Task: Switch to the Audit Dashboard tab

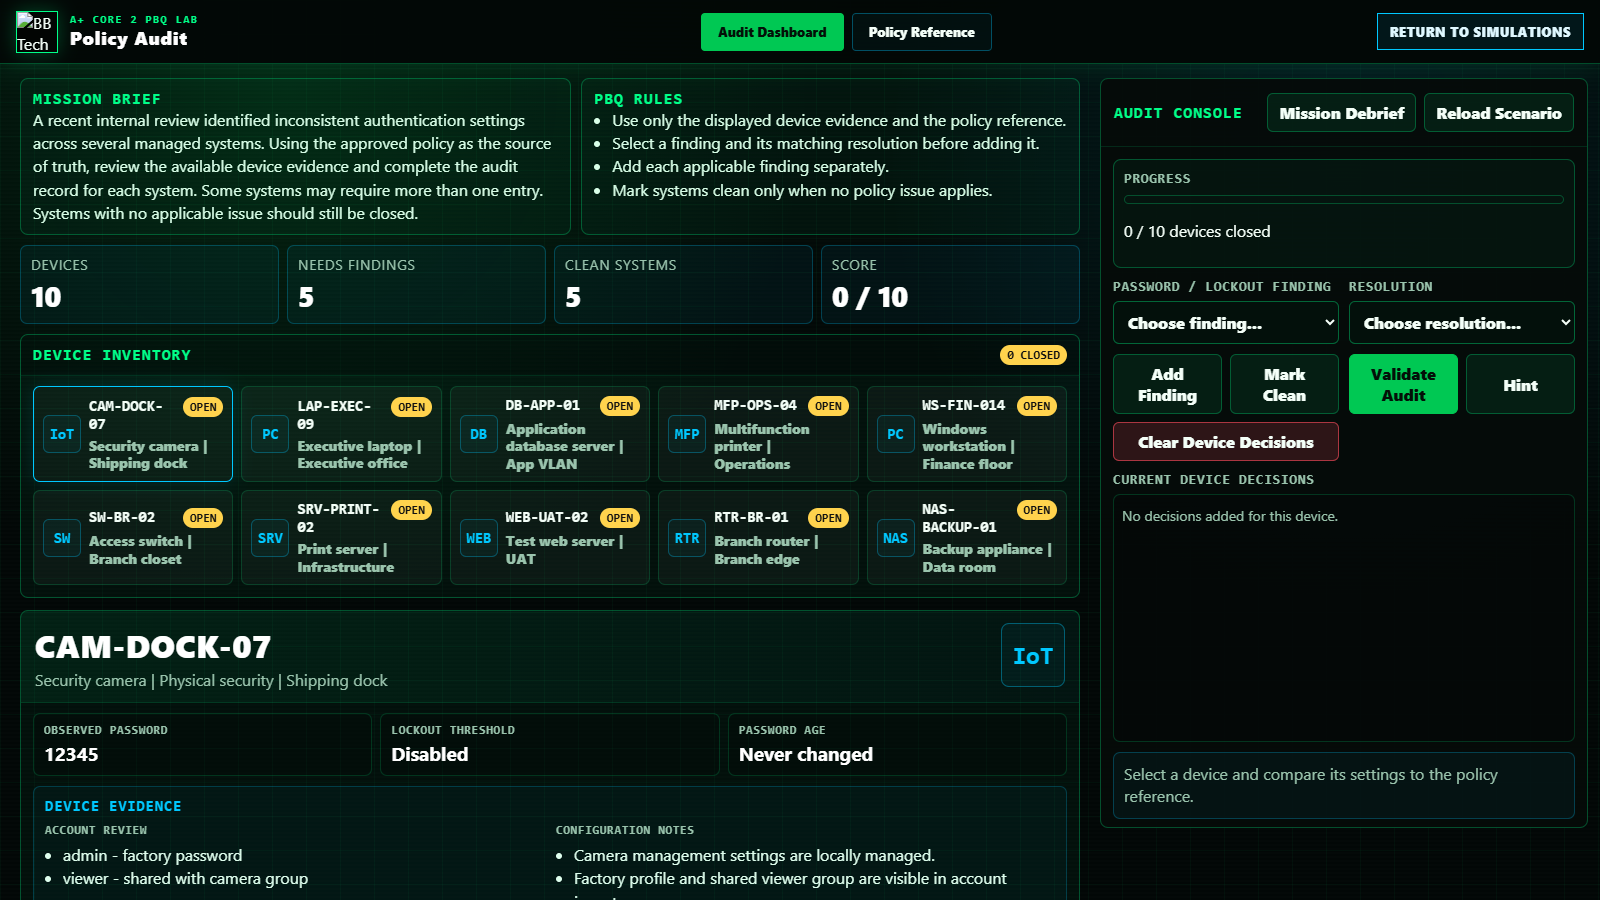Action: pyautogui.click(x=772, y=32)
